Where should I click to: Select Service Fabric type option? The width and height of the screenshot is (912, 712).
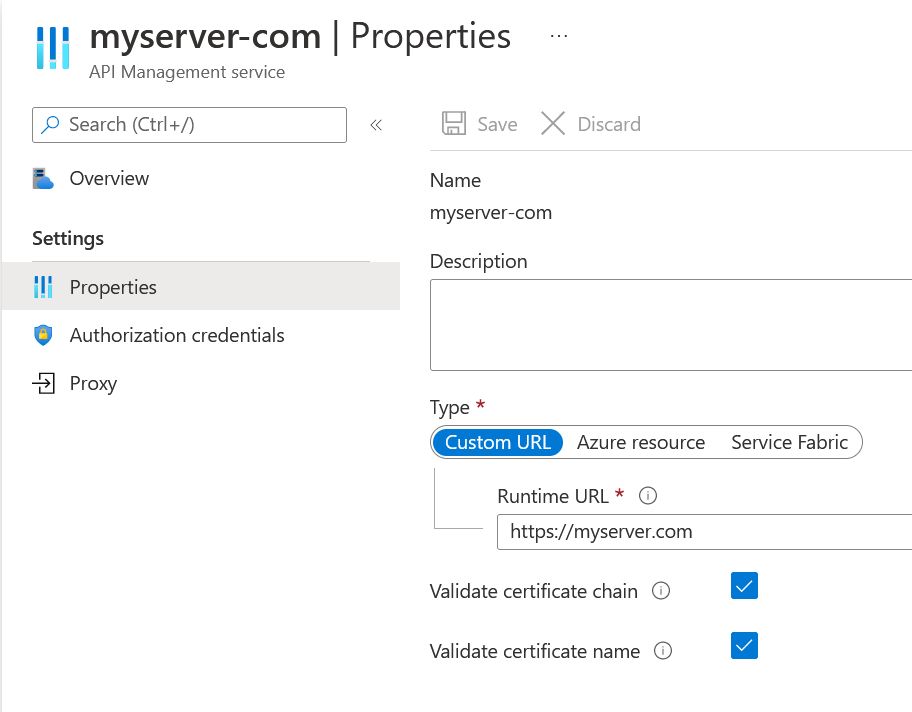click(789, 442)
